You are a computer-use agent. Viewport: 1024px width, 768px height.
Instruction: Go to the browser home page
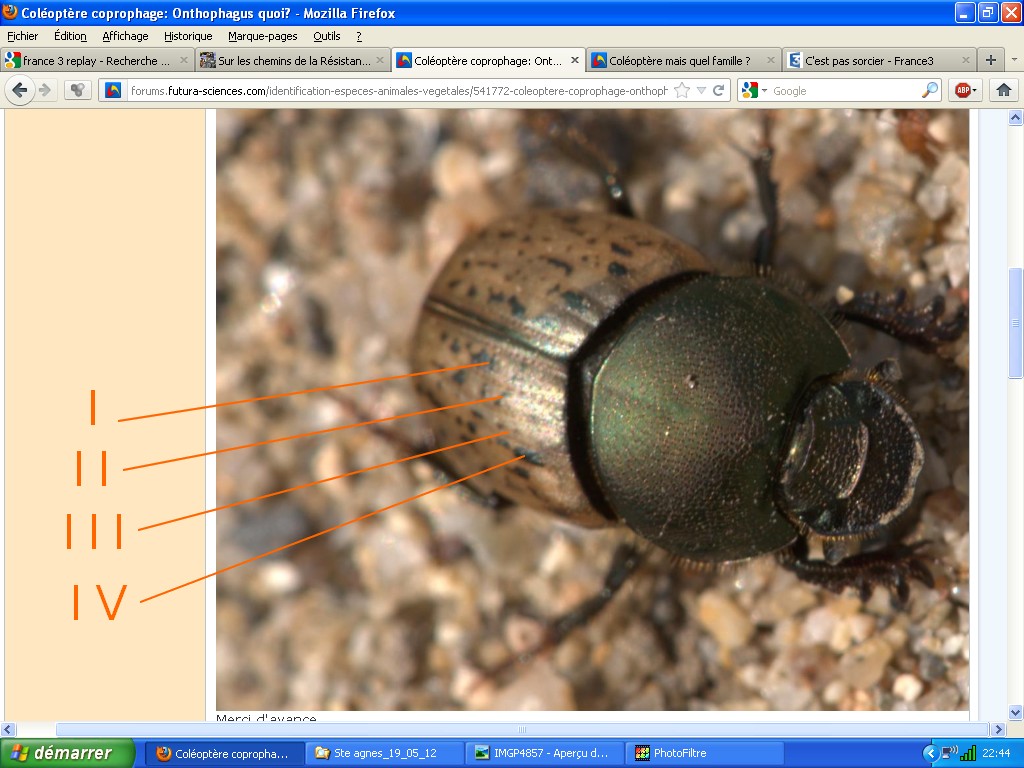[1004, 90]
